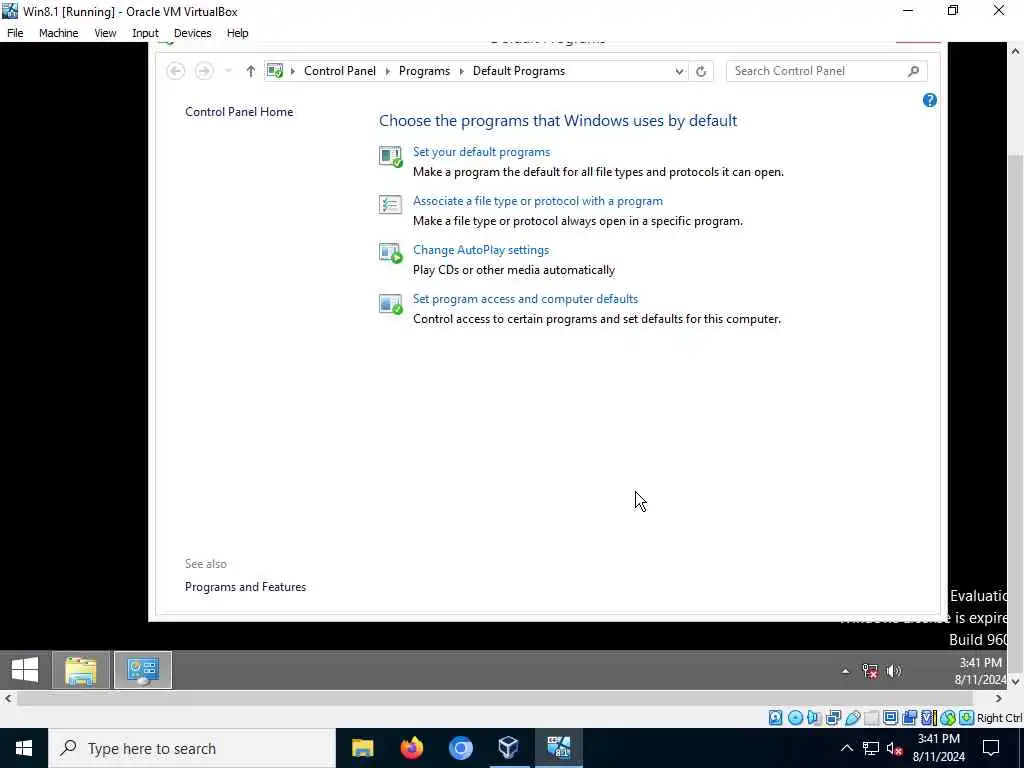Expand chevron after Control Panel breadcrumb
Screen dimensions: 1024x768
coord(388,71)
